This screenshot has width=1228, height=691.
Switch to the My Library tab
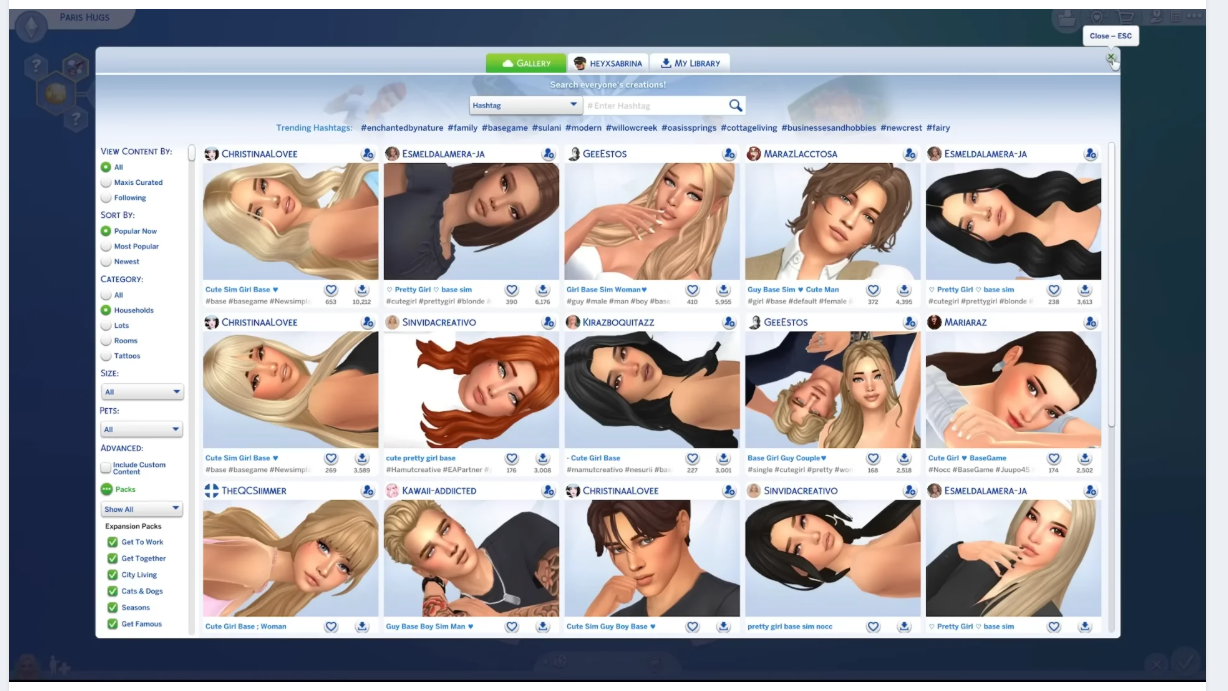[x=690, y=63]
